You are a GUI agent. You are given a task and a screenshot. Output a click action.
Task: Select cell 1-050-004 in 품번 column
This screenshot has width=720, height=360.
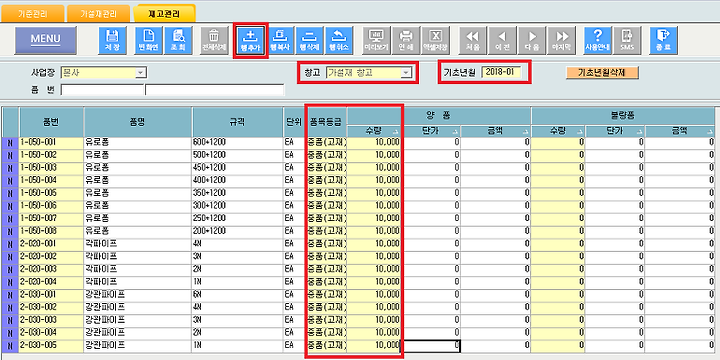(51, 180)
